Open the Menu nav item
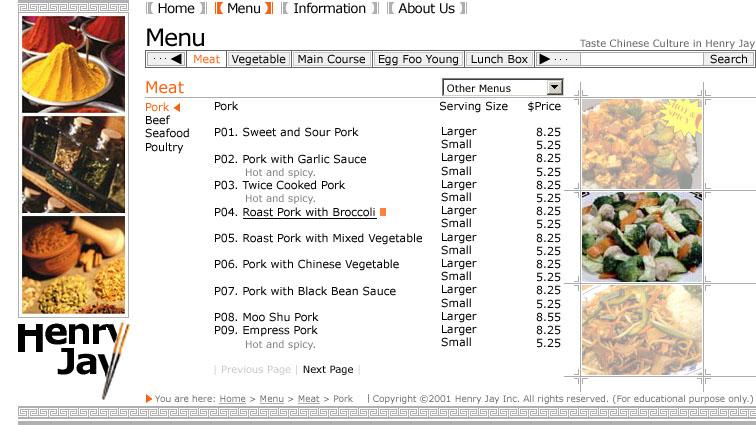Image resolution: width=756 pixels, height=425 pixels. click(243, 9)
